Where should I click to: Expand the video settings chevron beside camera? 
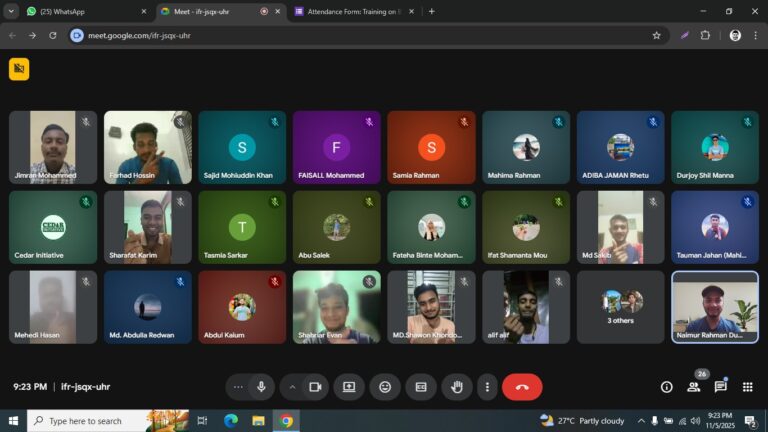(292, 387)
